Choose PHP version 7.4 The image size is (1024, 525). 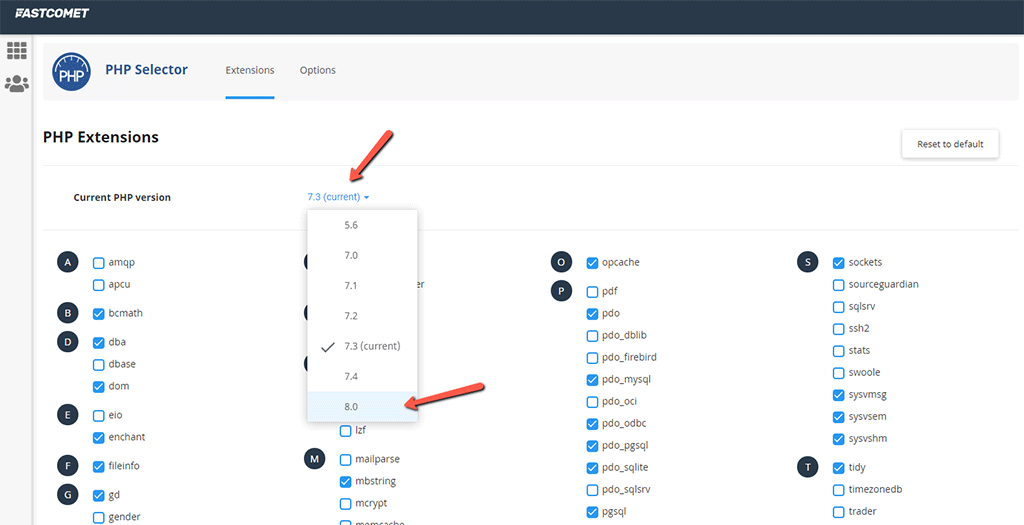(362, 376)
